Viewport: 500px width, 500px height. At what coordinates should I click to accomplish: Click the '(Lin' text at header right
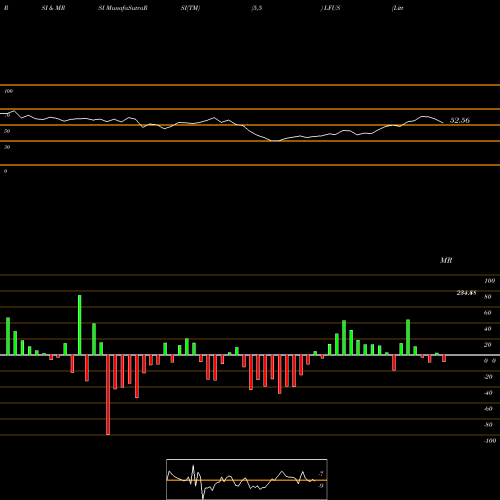point(398,8)
